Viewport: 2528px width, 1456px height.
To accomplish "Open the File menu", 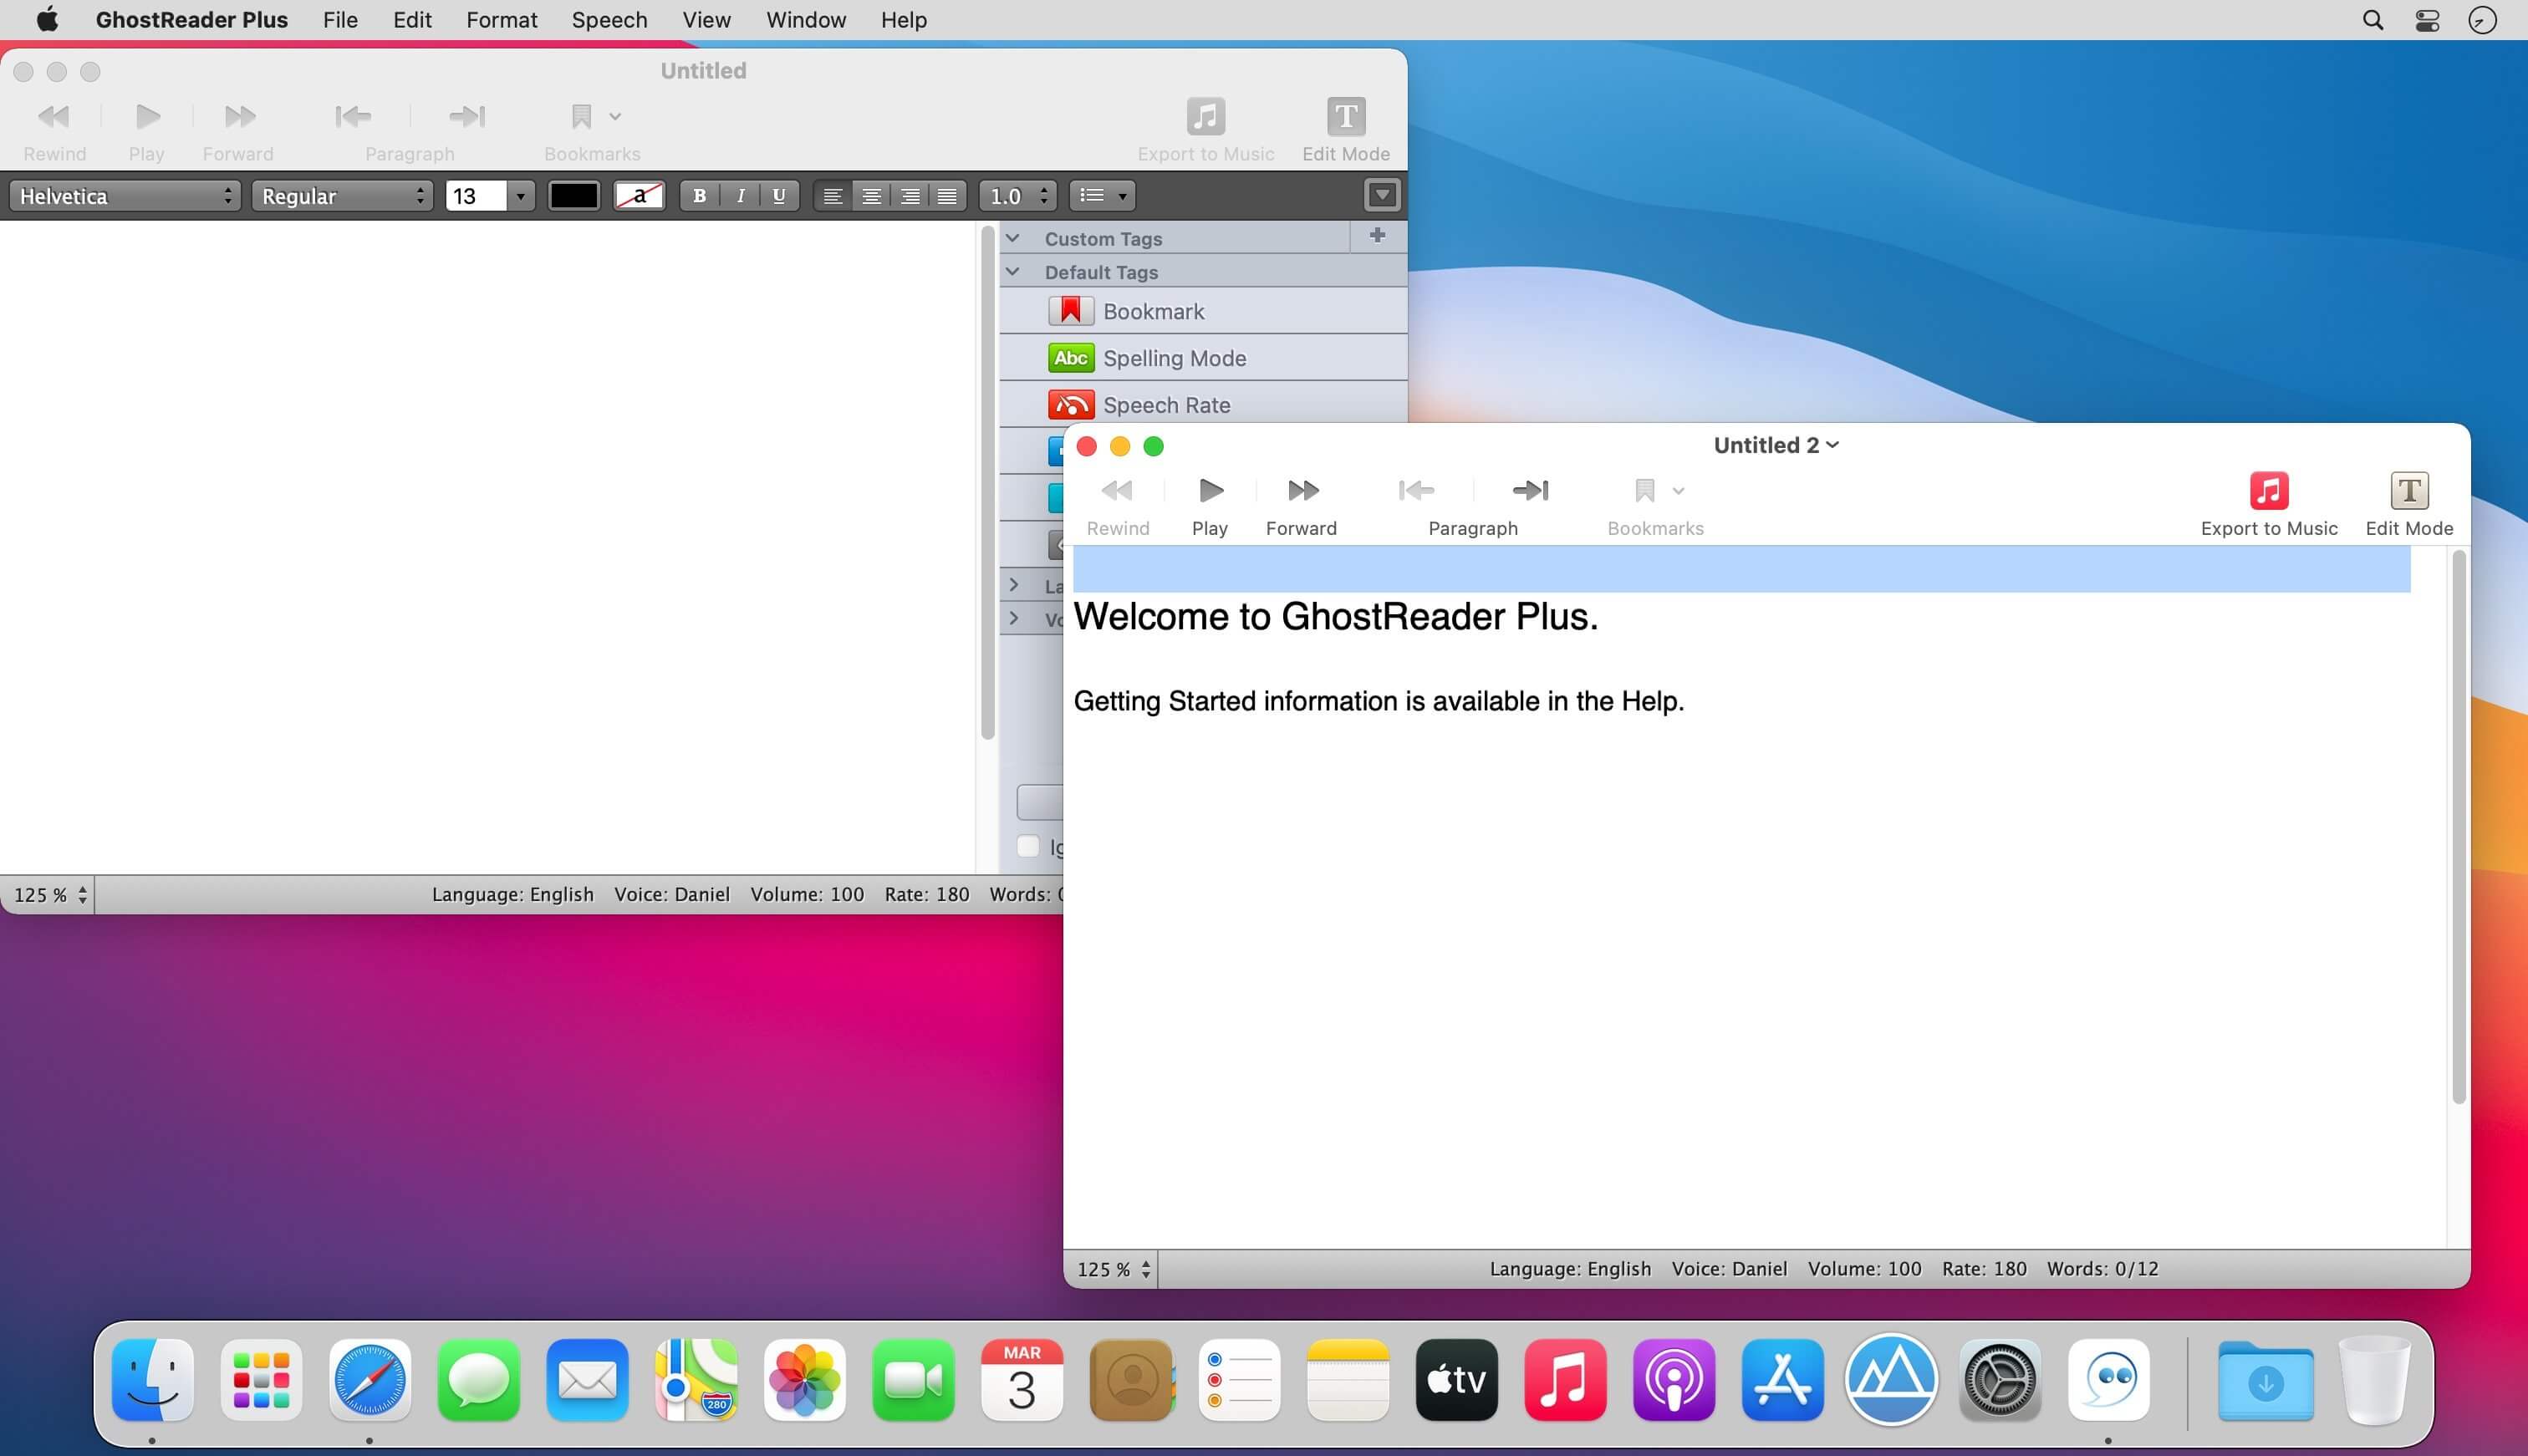I will coord(340,20).
